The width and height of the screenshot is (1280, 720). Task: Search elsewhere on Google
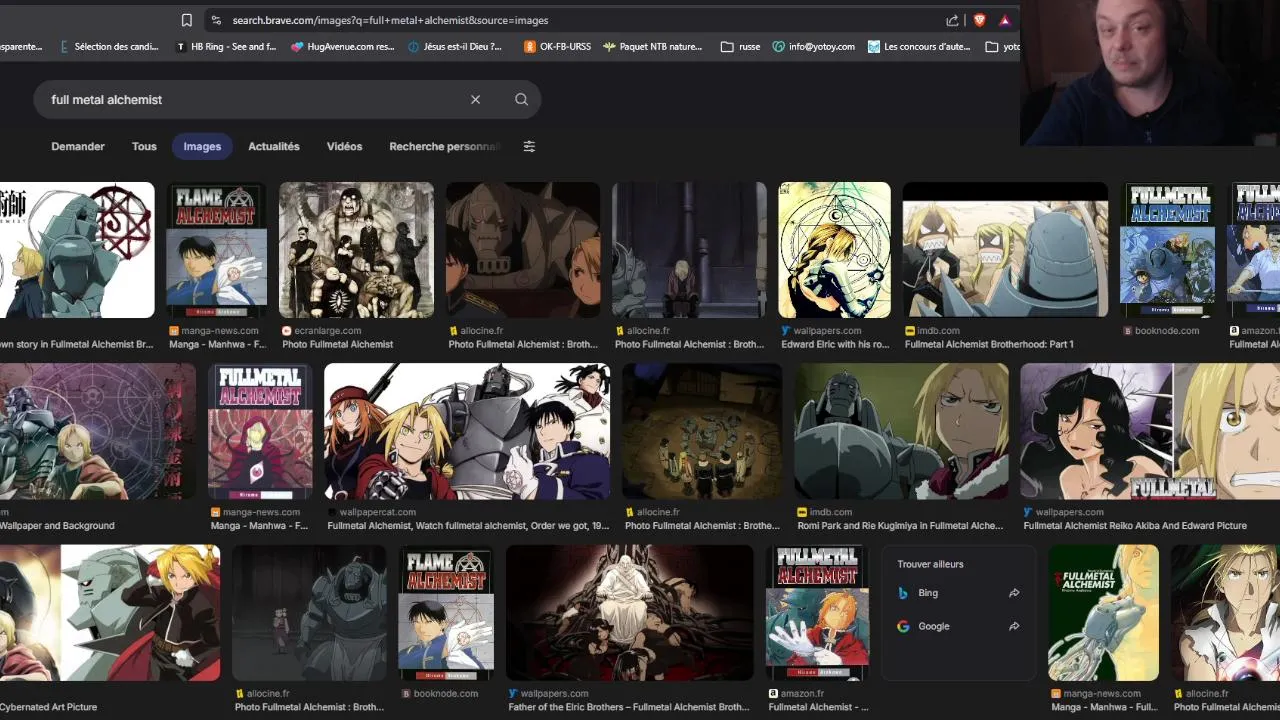pos(934,626)
